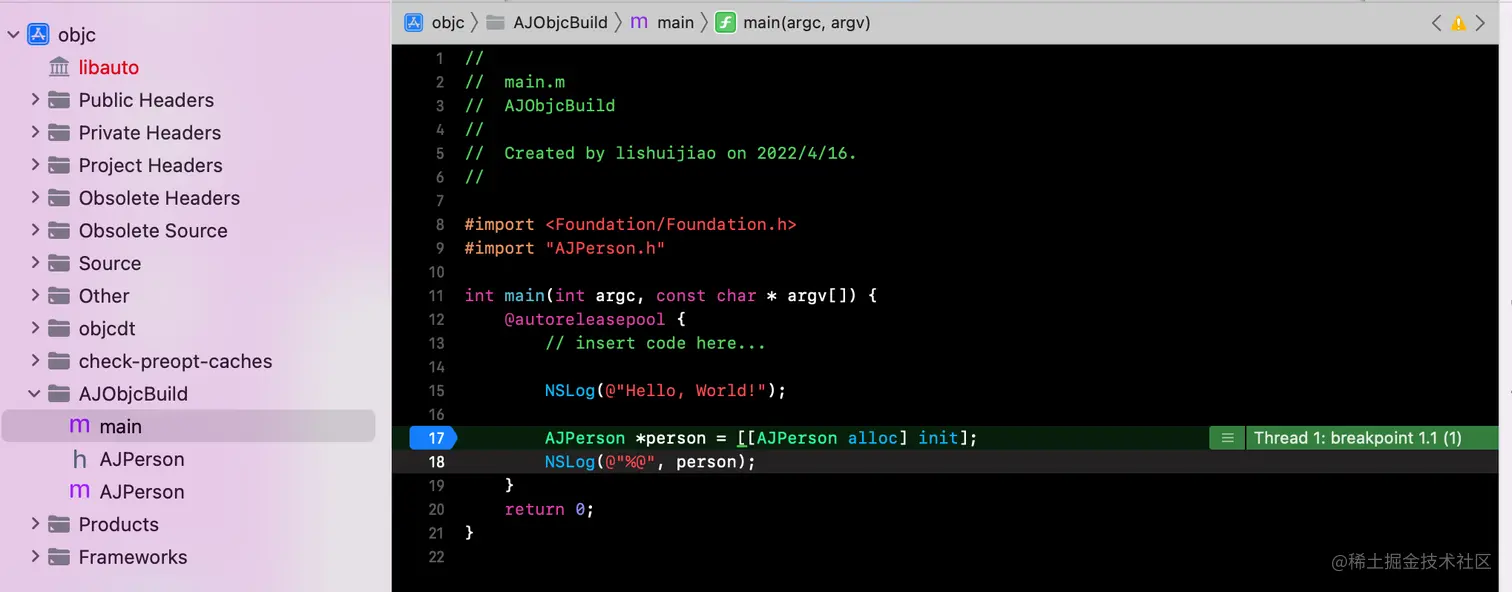The height and width of the screenshot is (592, 1512).
Task: Click the Frameworks folder icon
Action: coord(60,557)
